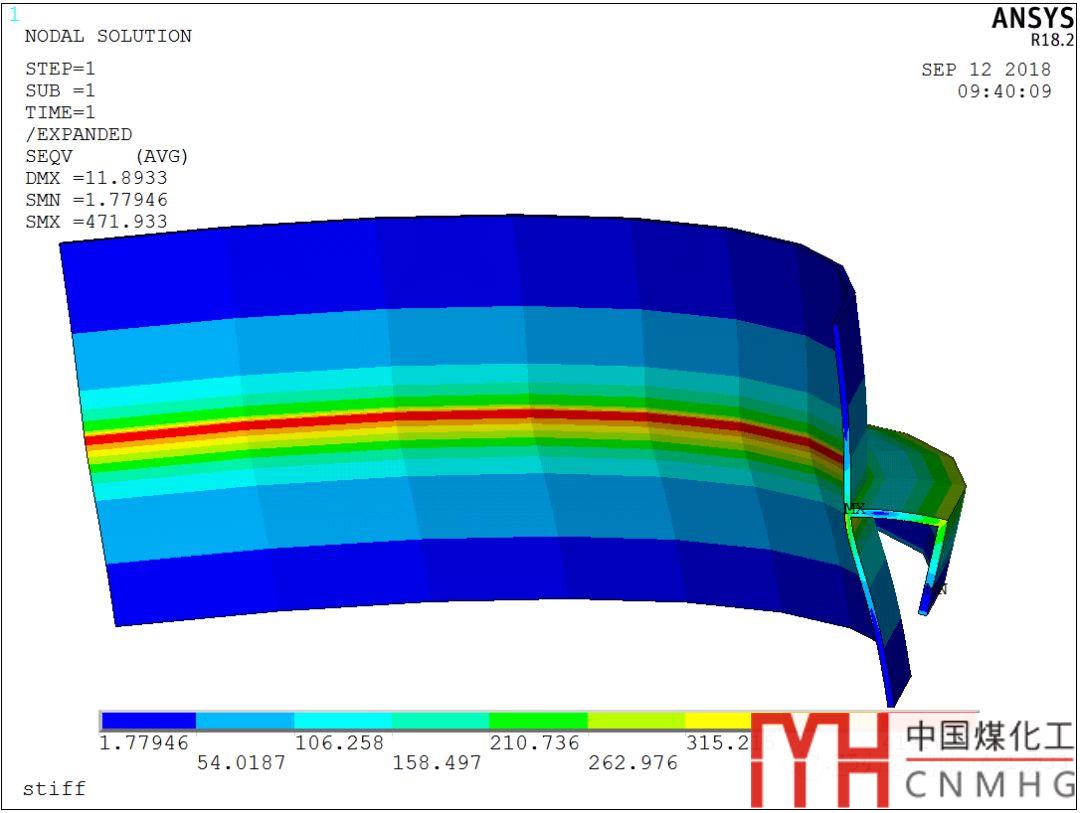Click the SEQV (AVG) label

point(106,156)
